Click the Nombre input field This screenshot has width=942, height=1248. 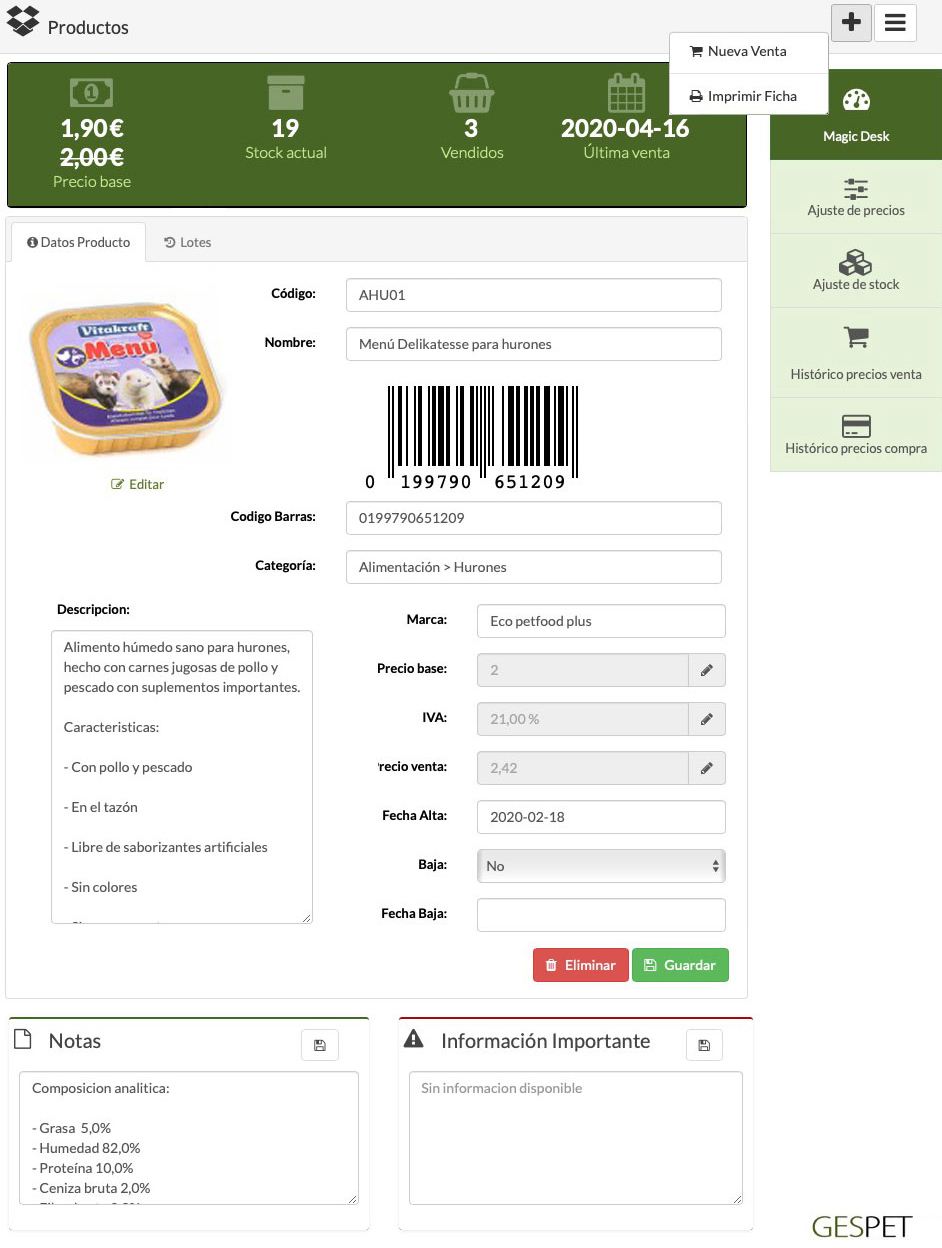coord(533,344)
